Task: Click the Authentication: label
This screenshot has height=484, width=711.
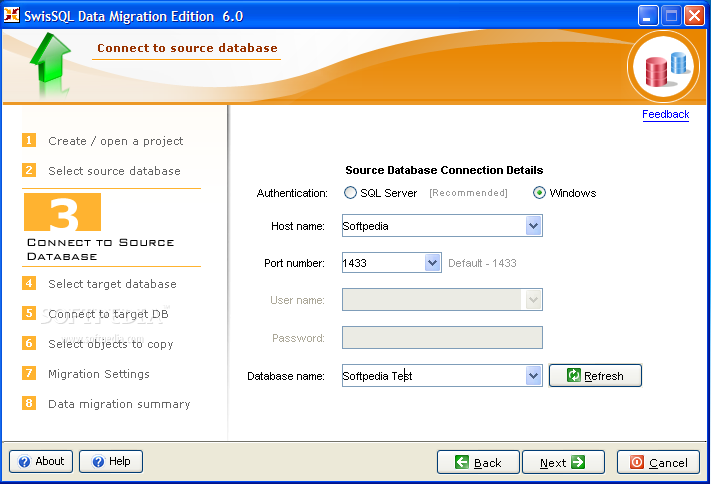Action: (292, 193)
